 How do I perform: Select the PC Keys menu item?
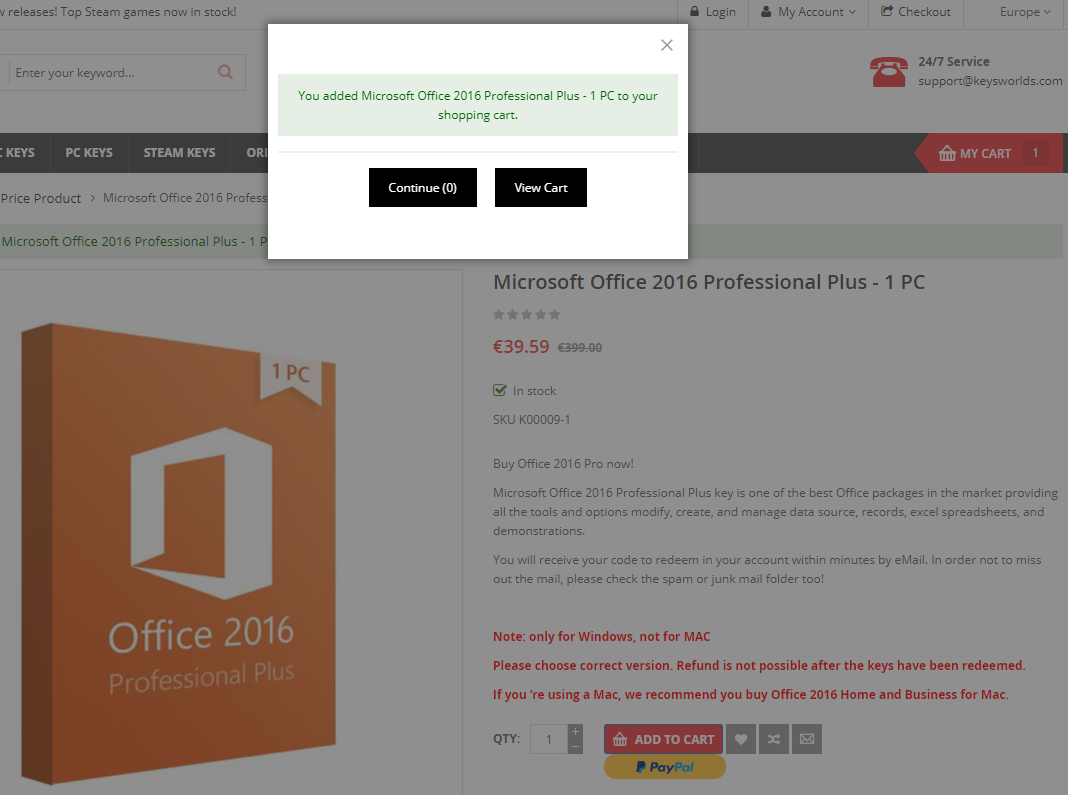point(89,153)
